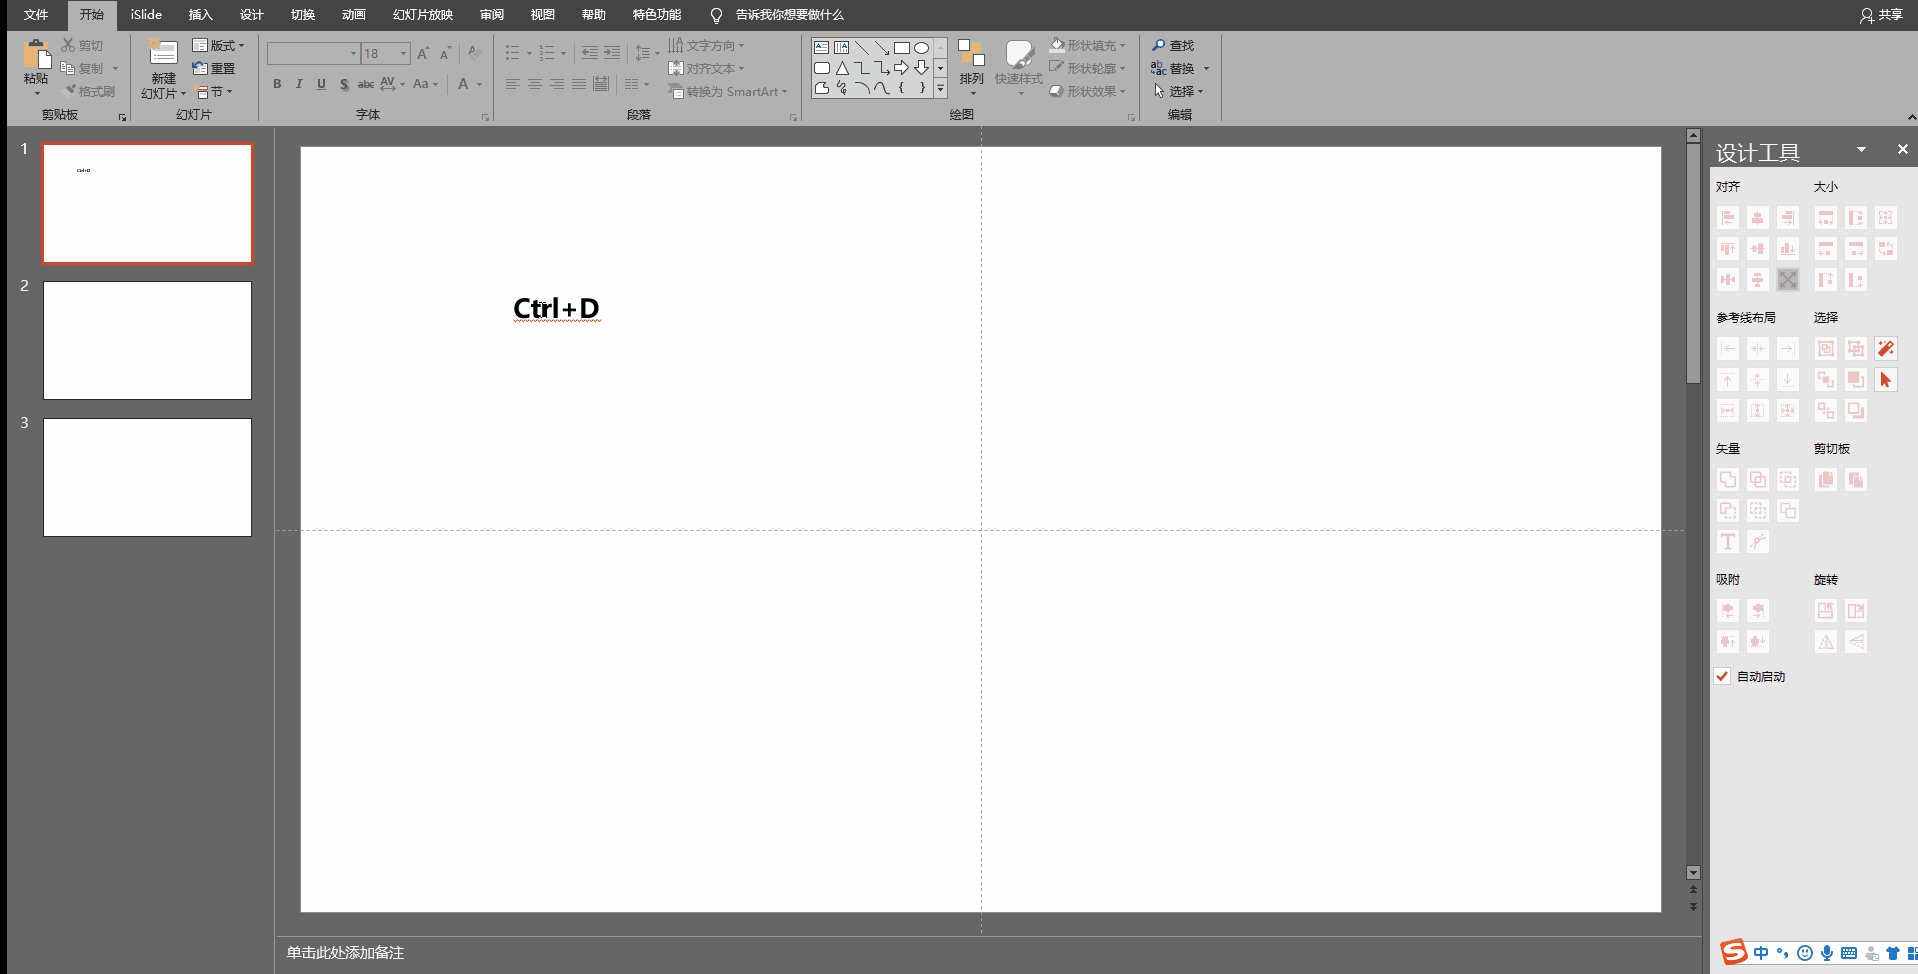Click the 重置 reset slide button
The image size is (1918, 974).
214,69
